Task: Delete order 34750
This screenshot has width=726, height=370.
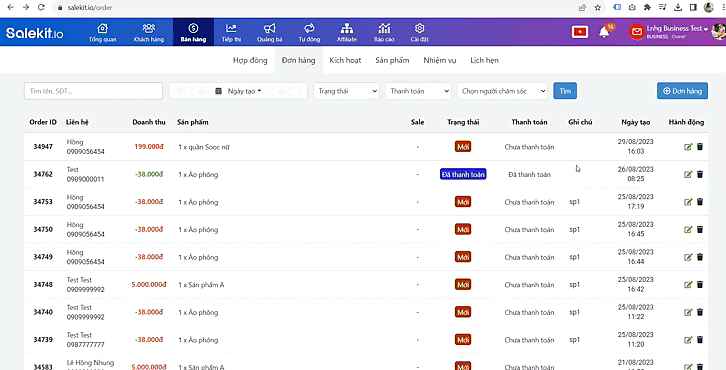Action: click(x=700, y=229)
